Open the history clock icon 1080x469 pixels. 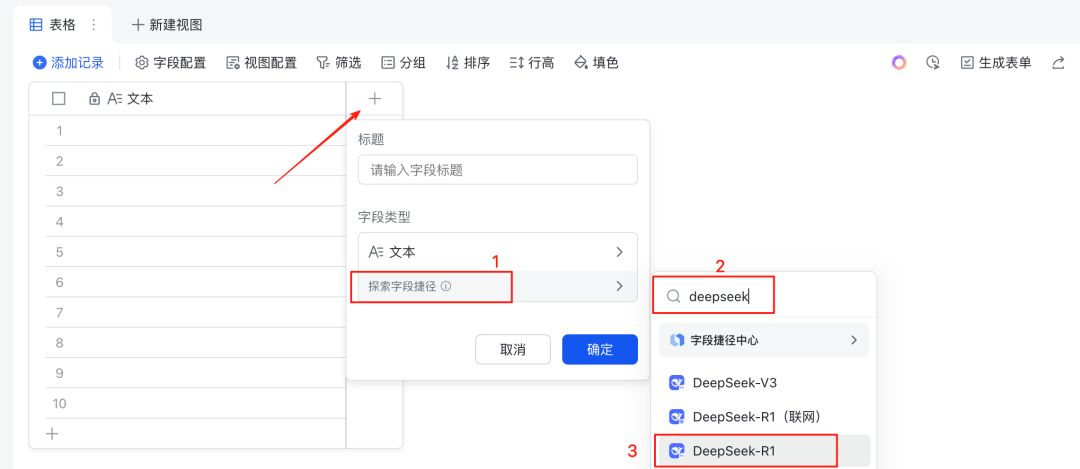(933, 63)
